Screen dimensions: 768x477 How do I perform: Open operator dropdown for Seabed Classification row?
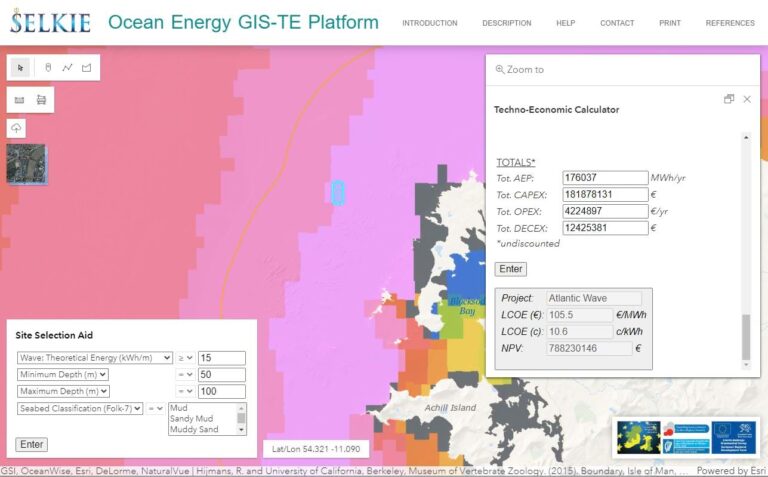pyautogui.click(x=155, y=408)
